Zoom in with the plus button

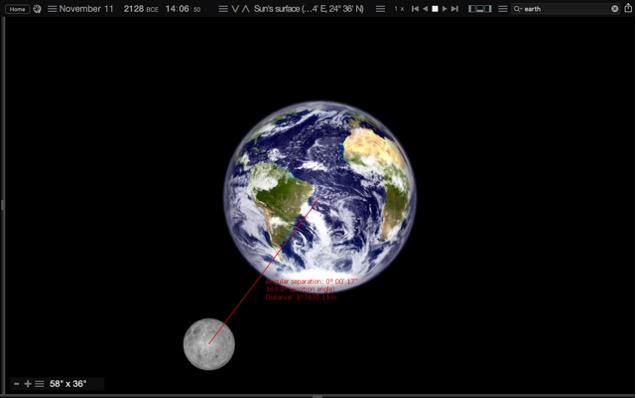click(28, 383)
